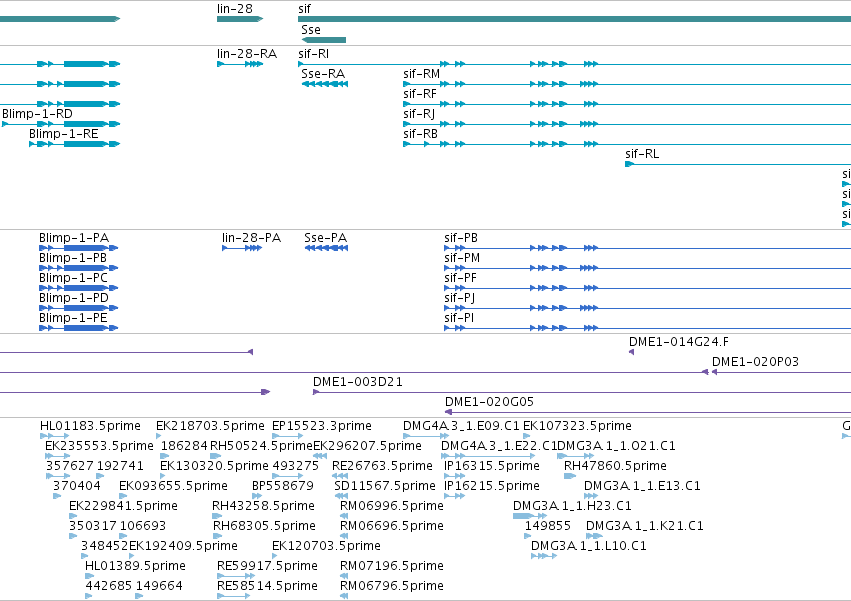Select protein Blimp-1-PB

click(x=73, y=258)
